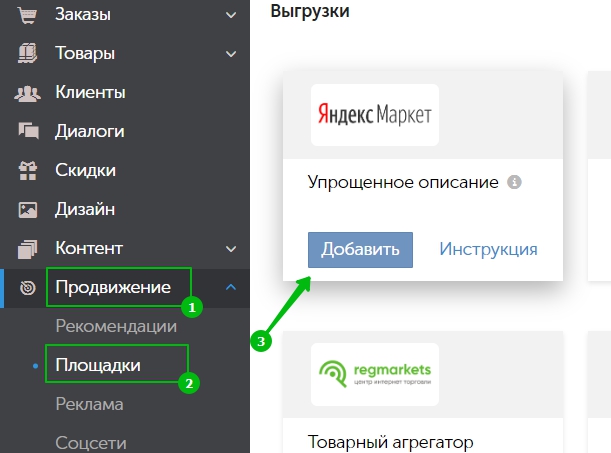Open the Диалоги section

pyautogui.click(x=90, y=131)
